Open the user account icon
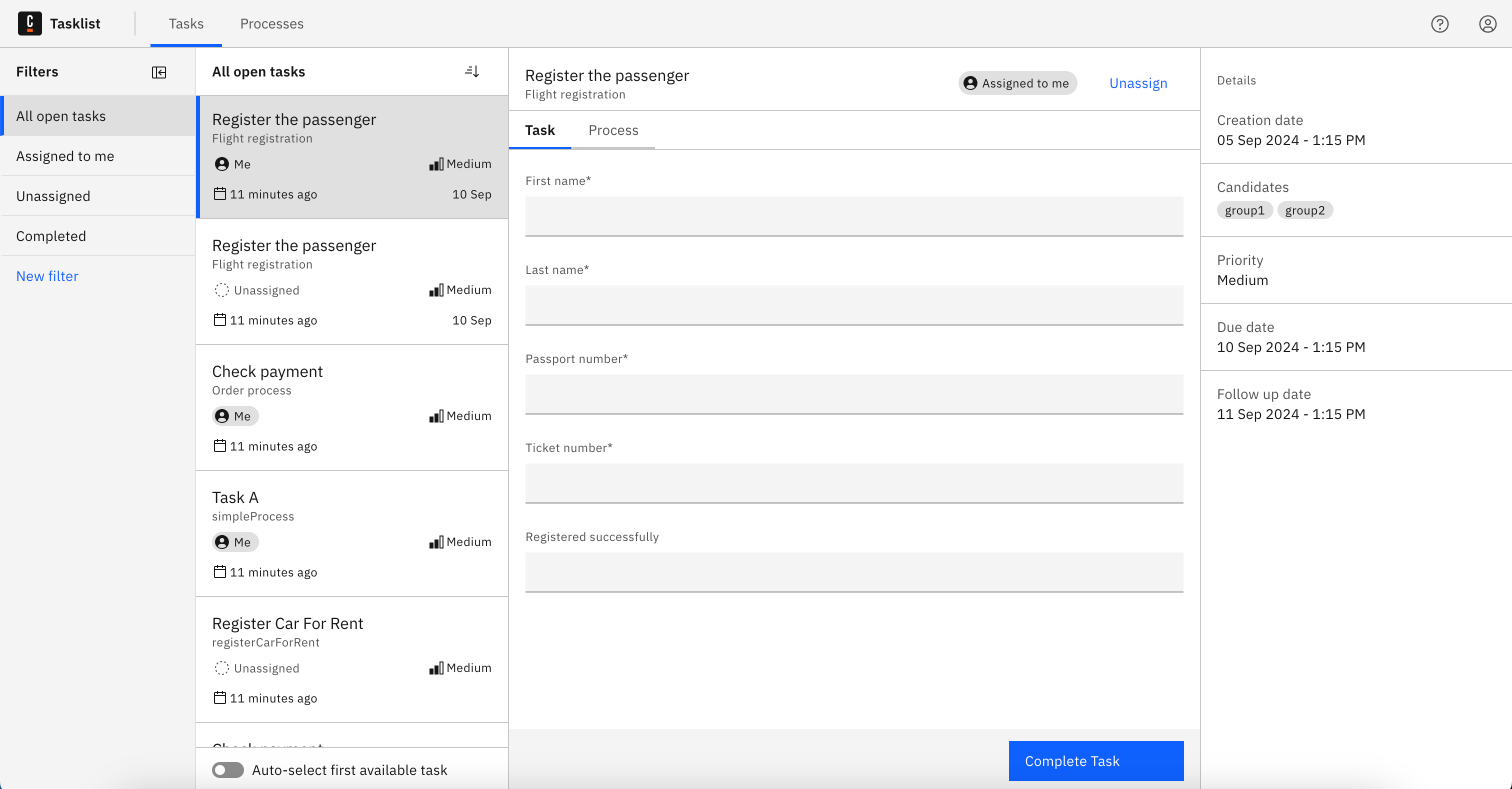The height and width of the screenshot is (789, 1512). [x=1487, y=23]
